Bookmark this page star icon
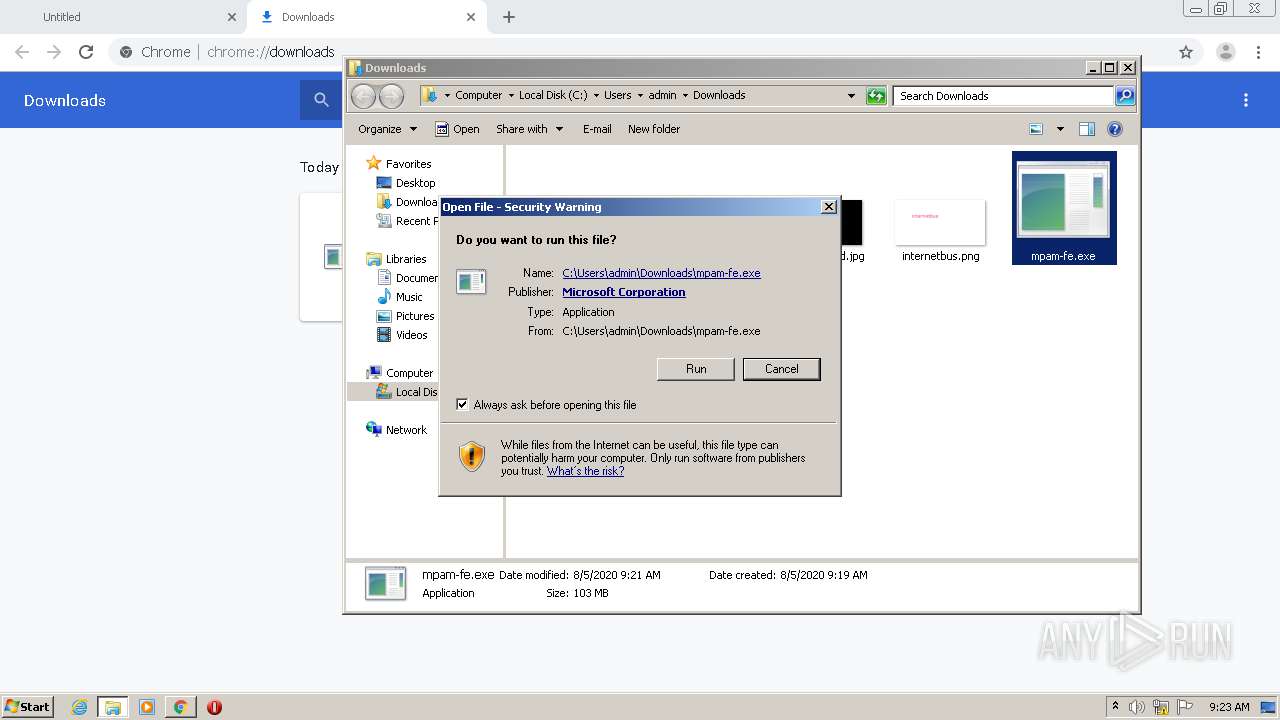This screenshot has width=1280, height=720. point(1186,52)
